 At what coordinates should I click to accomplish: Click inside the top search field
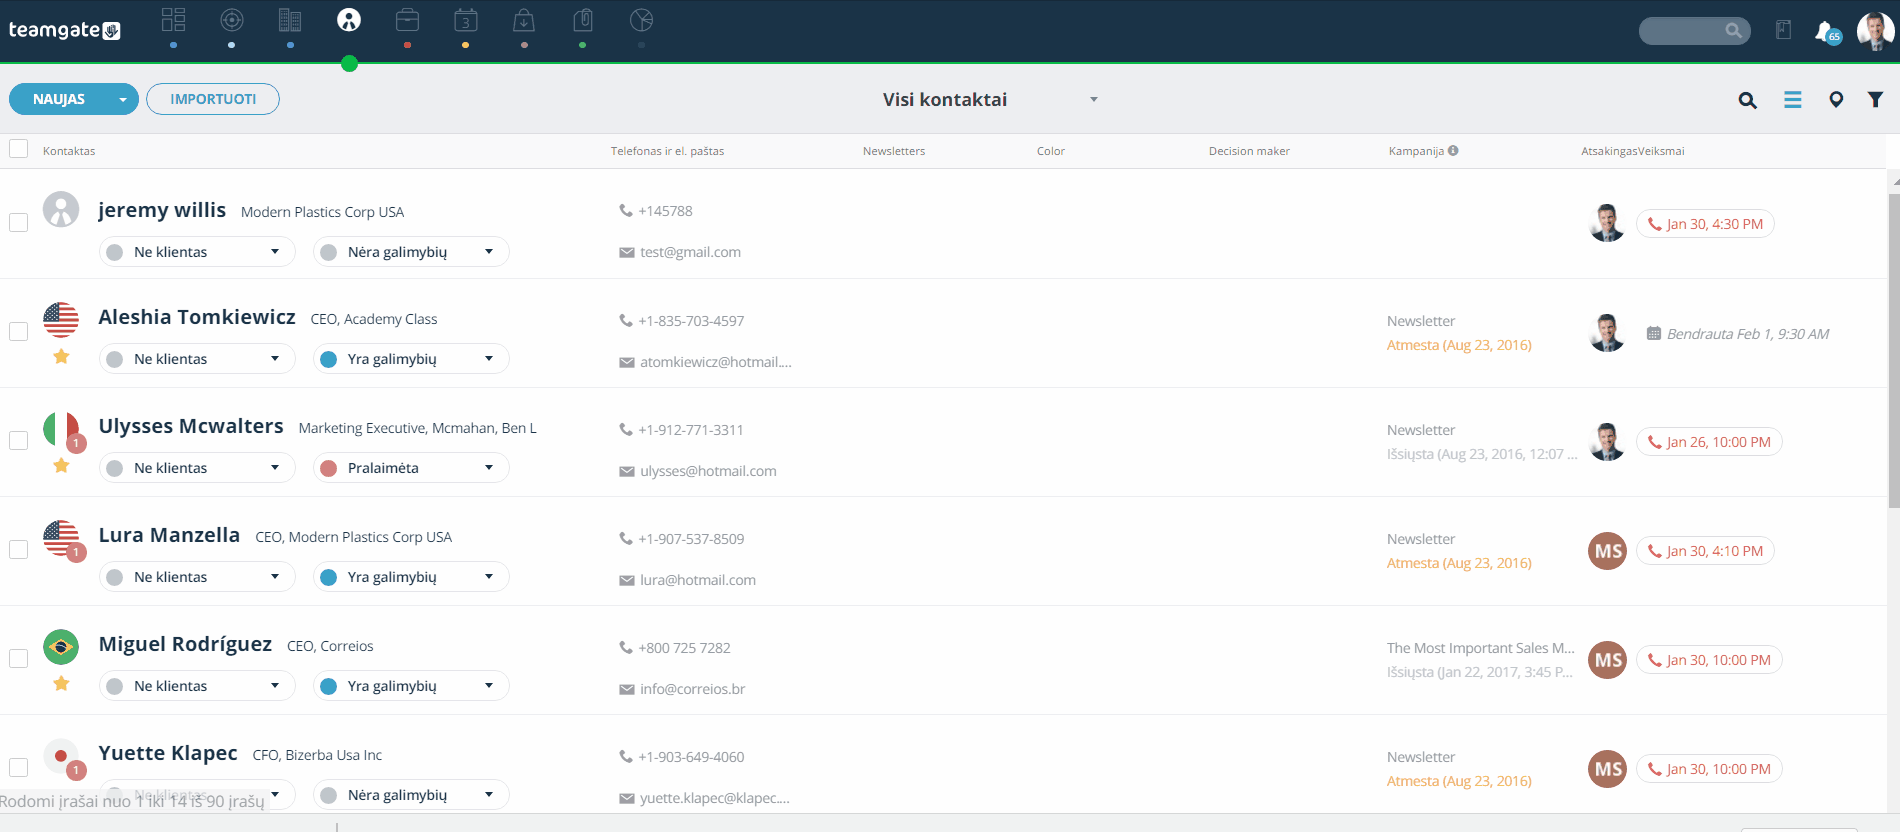1694,31
